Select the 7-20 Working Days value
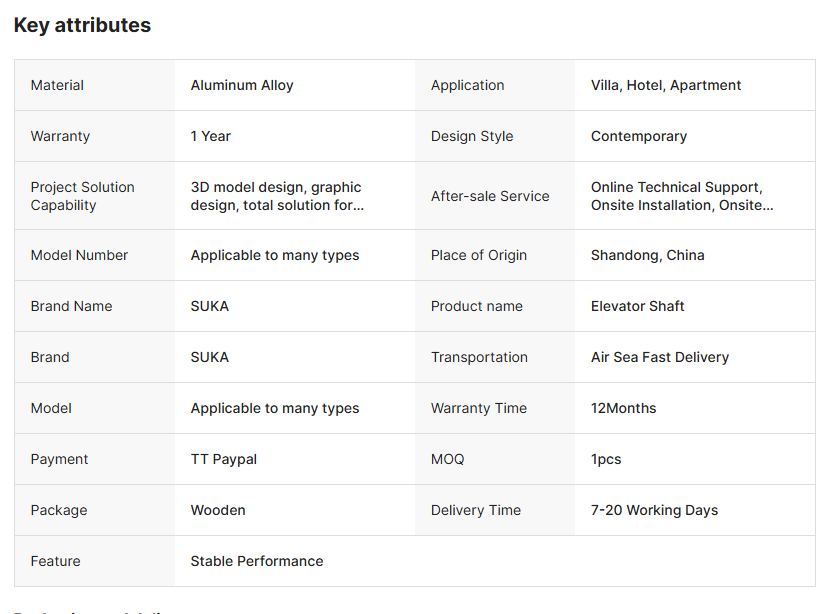The image size is (831, 614). [654, 510]
